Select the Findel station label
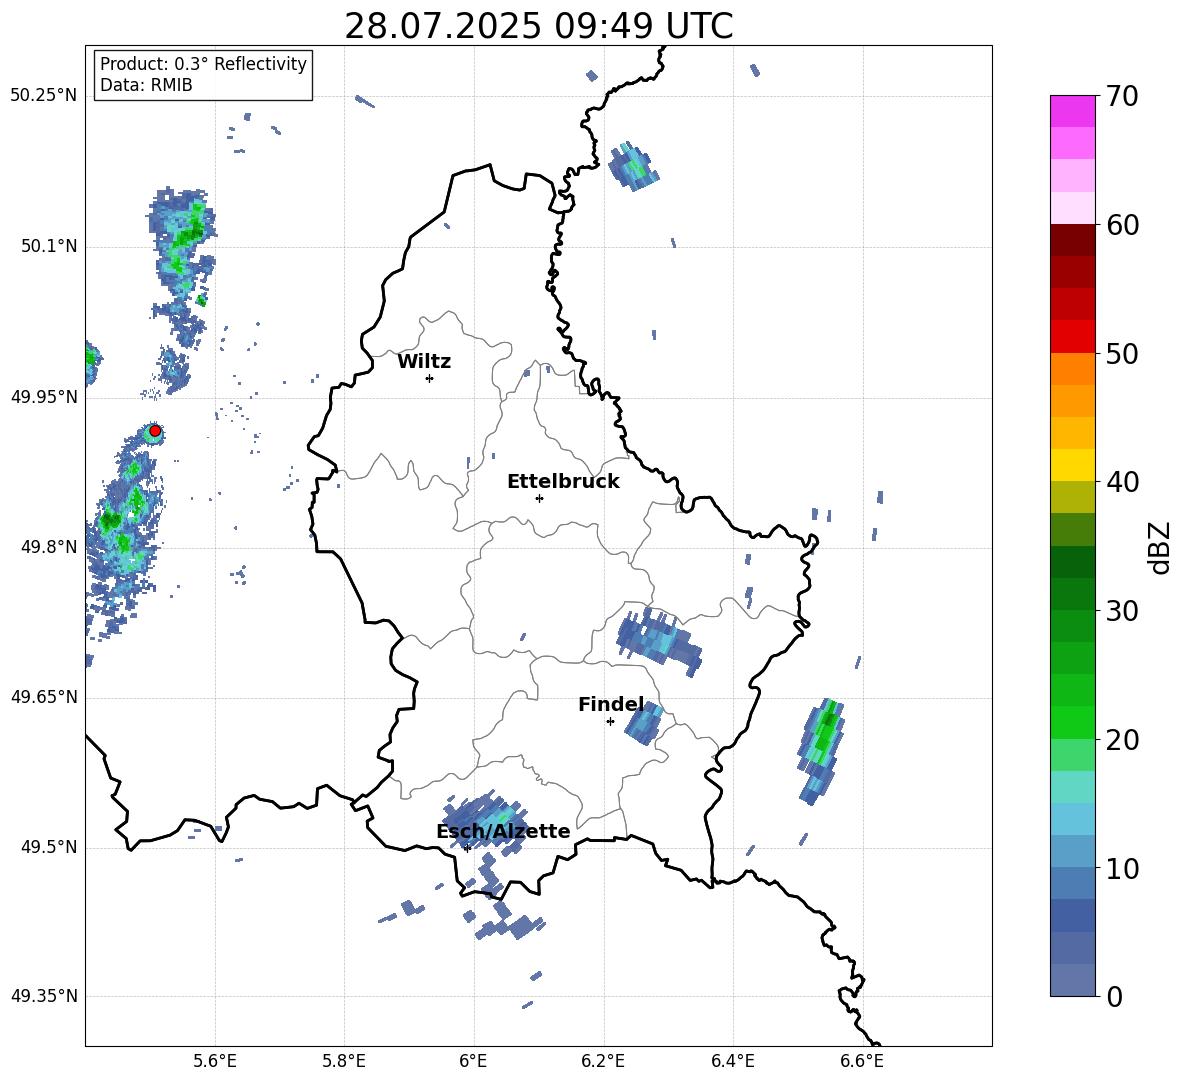 [611, 704]
